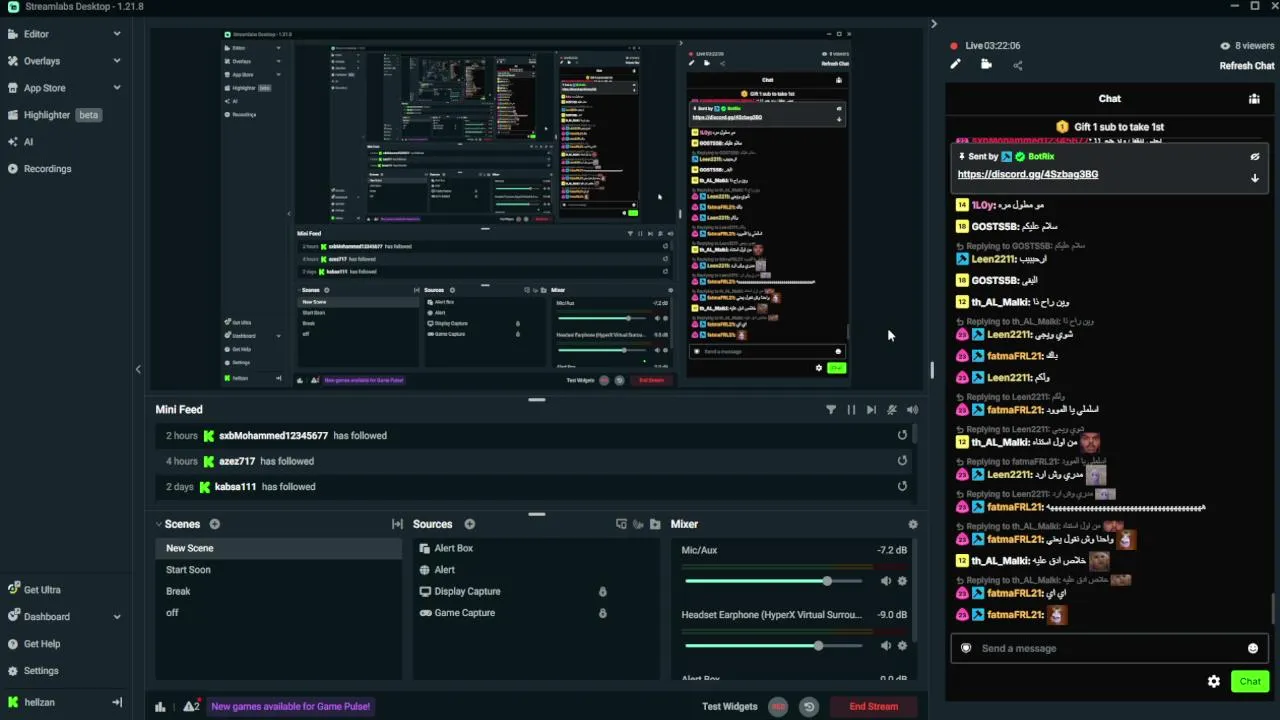The image size is (1280, 720).
Task: Mute the Headset Earphone audio source
Action: click(x=885, y=646)
